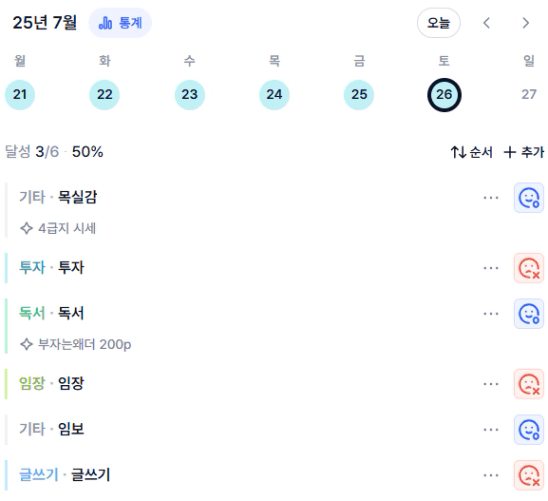This screenshot has height=501, width=548.
Task: Jump to today with 오늘 button
Action: 438,23
